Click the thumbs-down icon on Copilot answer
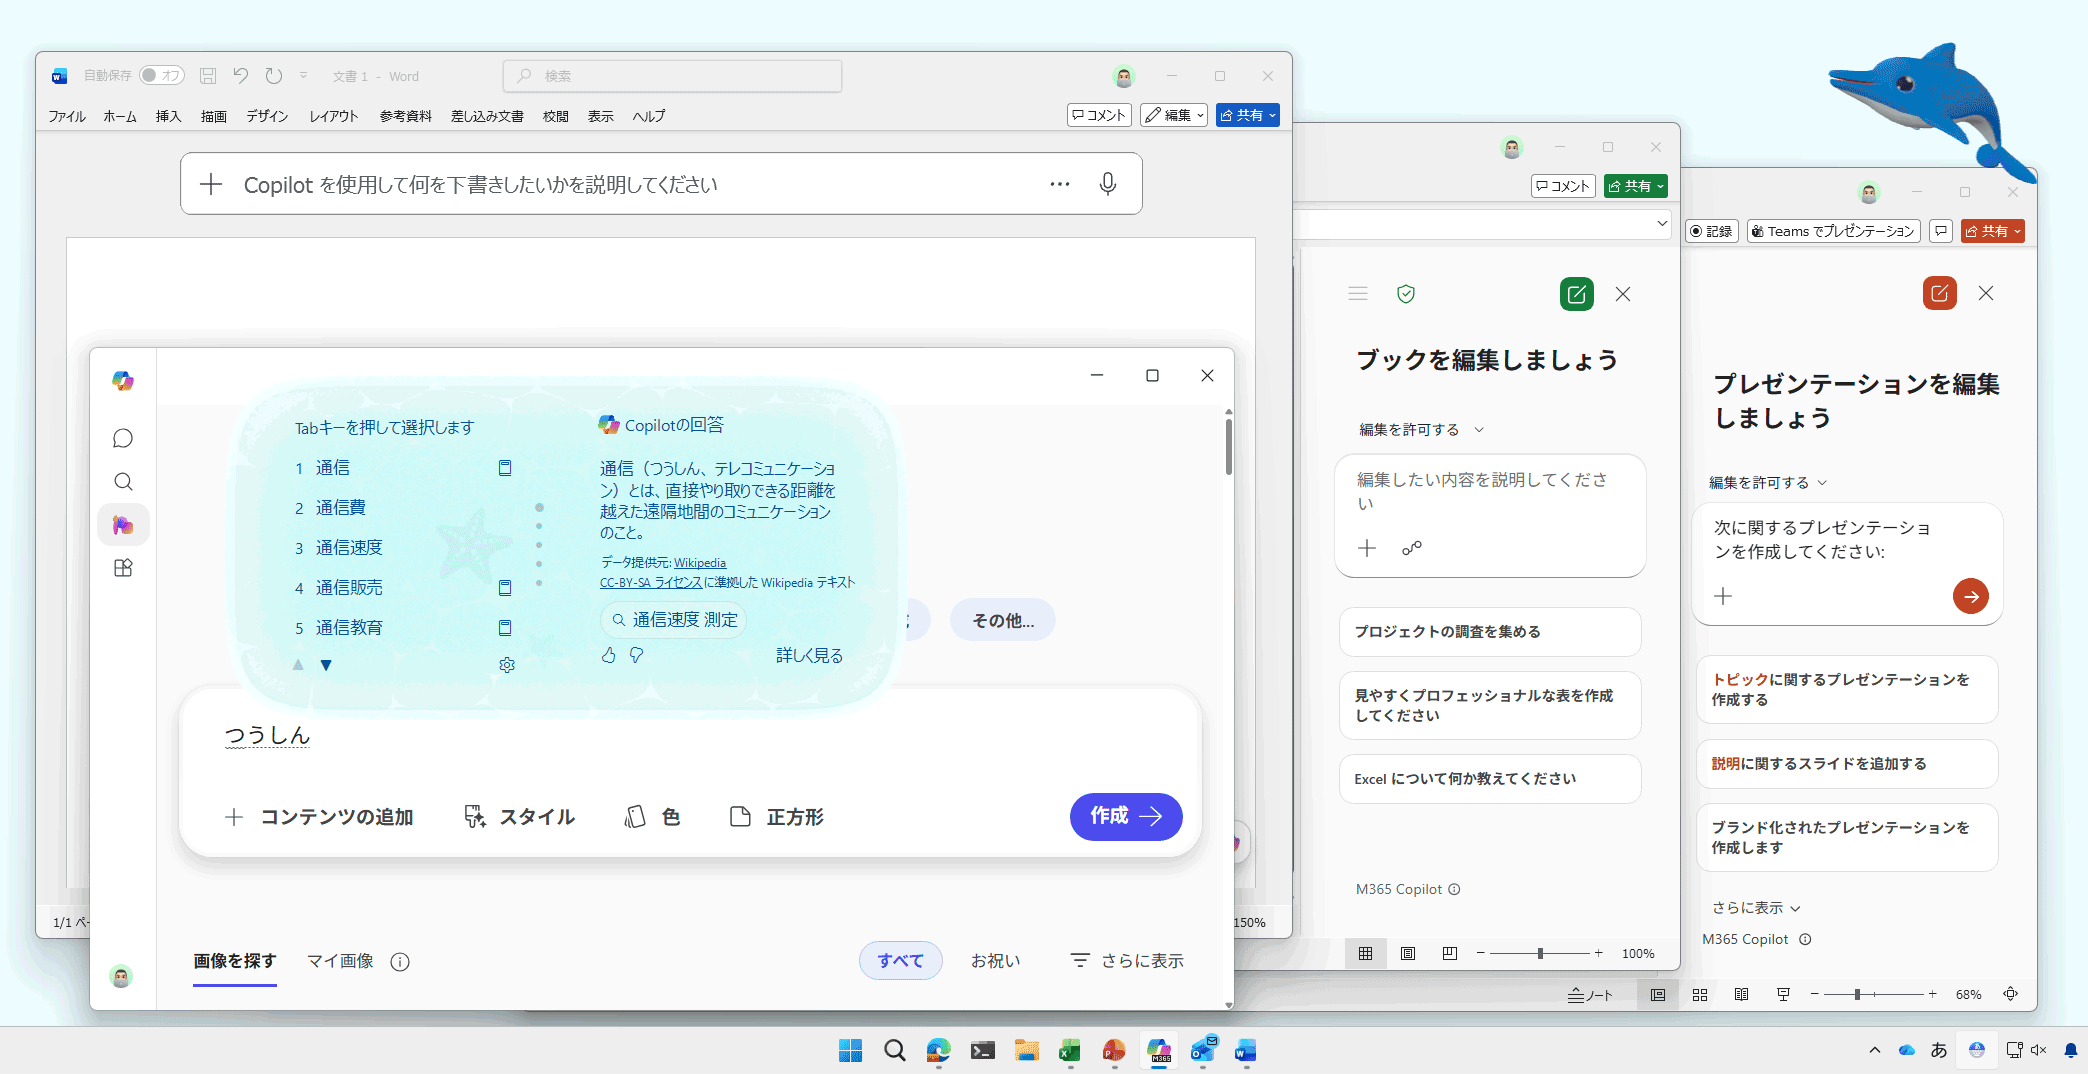This screenshot has height=1074, width=2088. (636, 655)
